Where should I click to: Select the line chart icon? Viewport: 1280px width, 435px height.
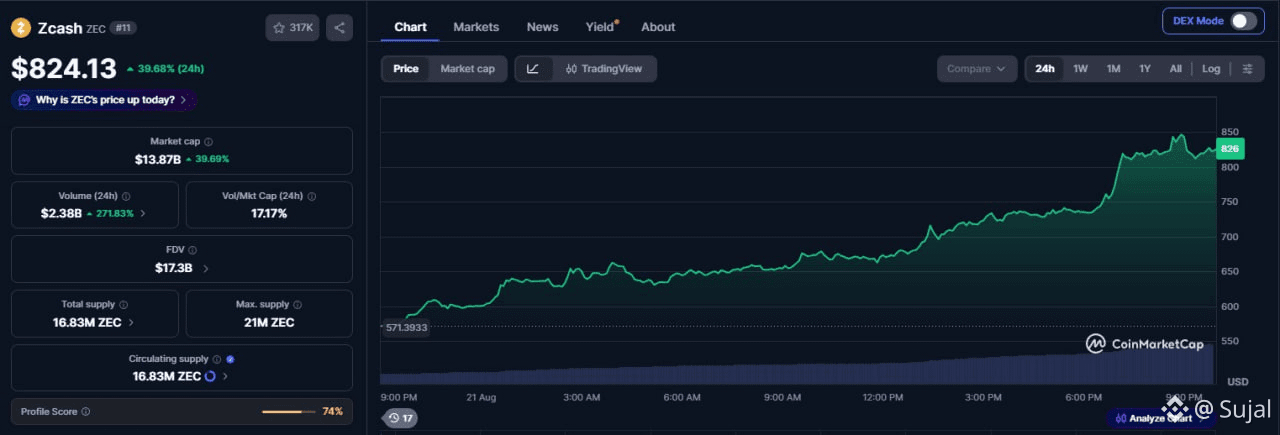pyautogui.click(x=534, y=69)
